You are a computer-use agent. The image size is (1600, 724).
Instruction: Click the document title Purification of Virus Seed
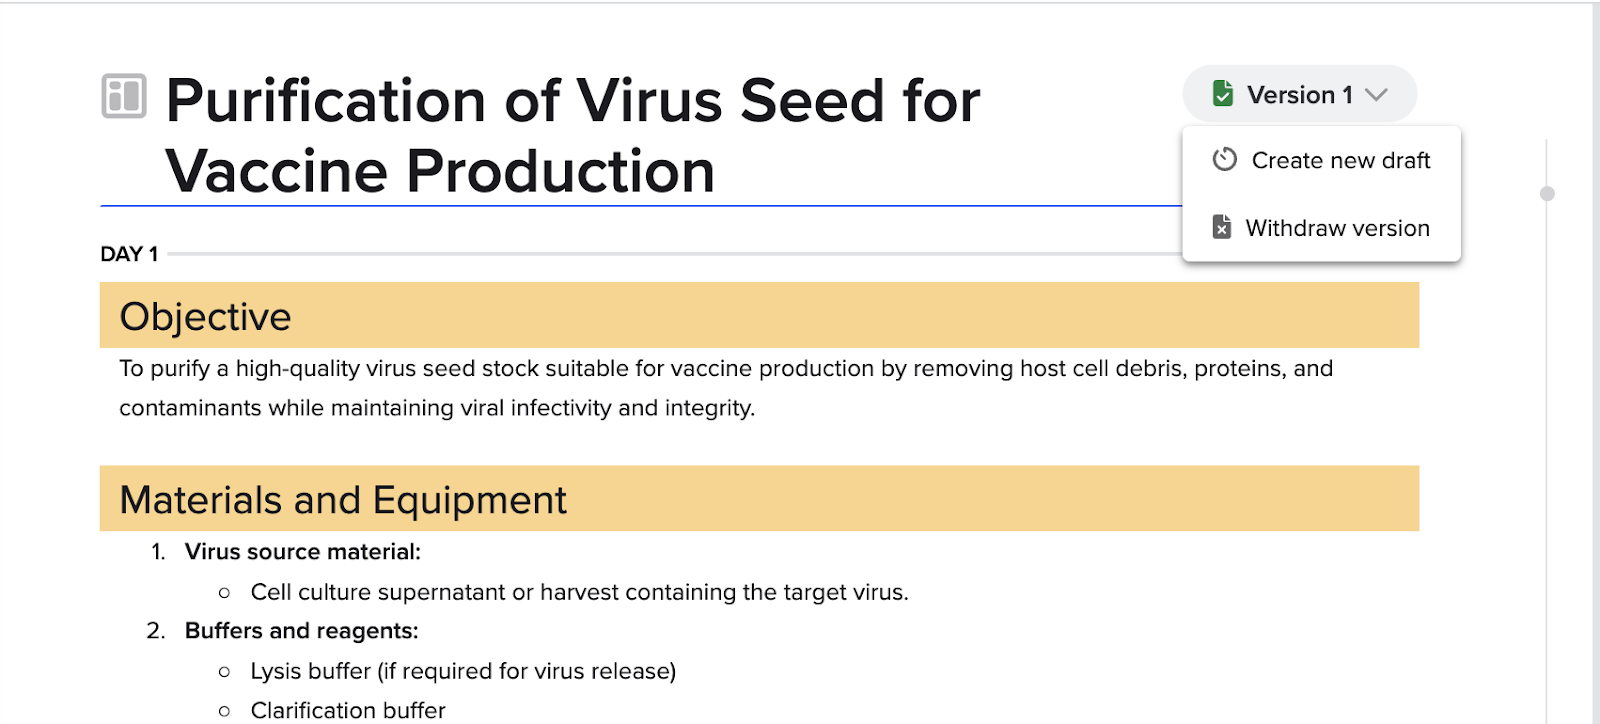[x=573, y=136]
